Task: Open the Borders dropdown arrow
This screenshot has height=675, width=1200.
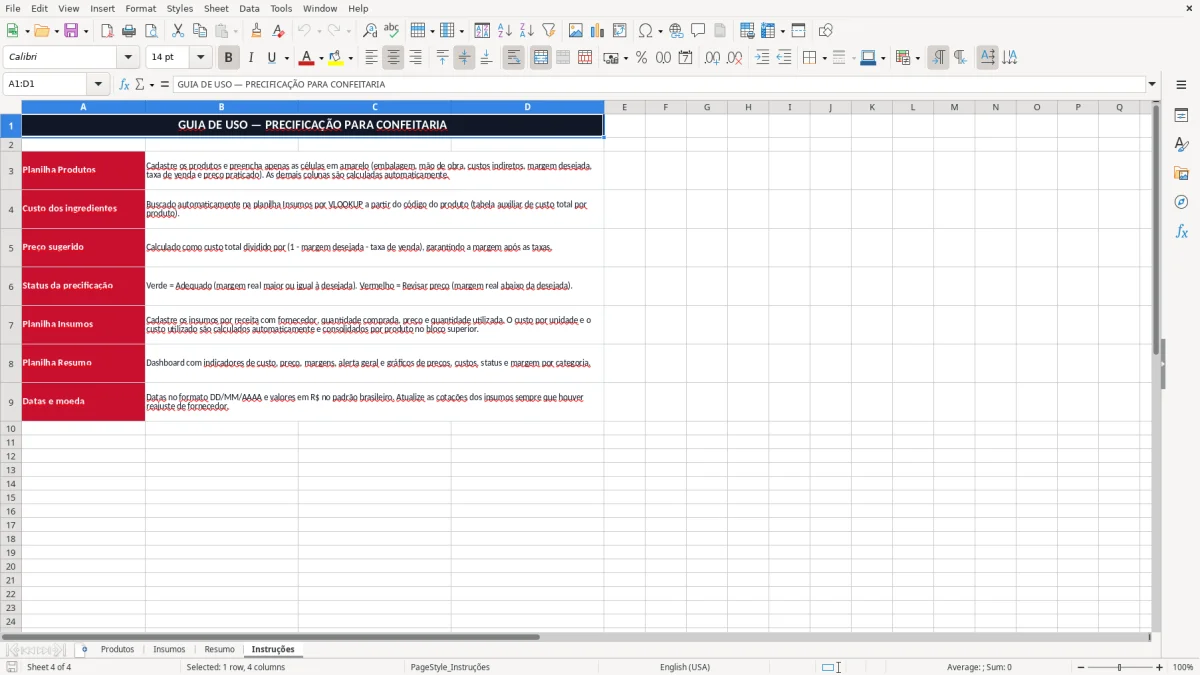Action: tap(824, 59)
